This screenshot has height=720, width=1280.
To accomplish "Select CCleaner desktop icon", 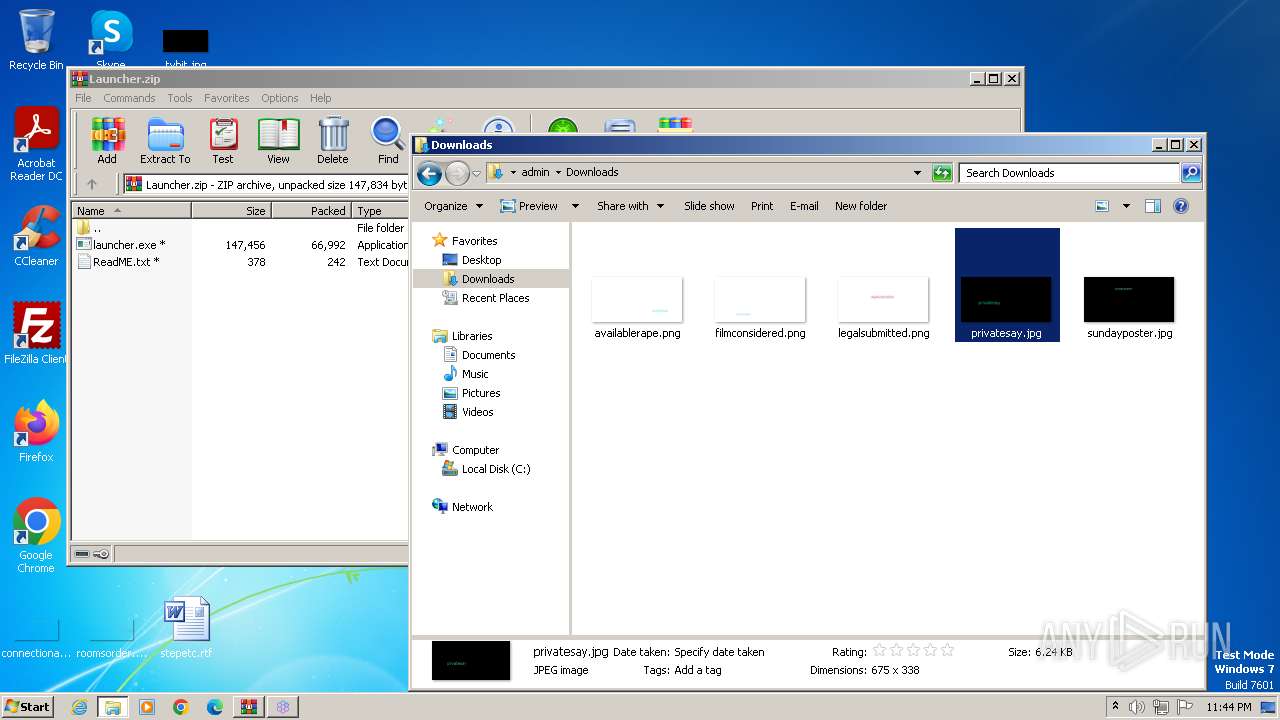I will click(x=36, y=236).
